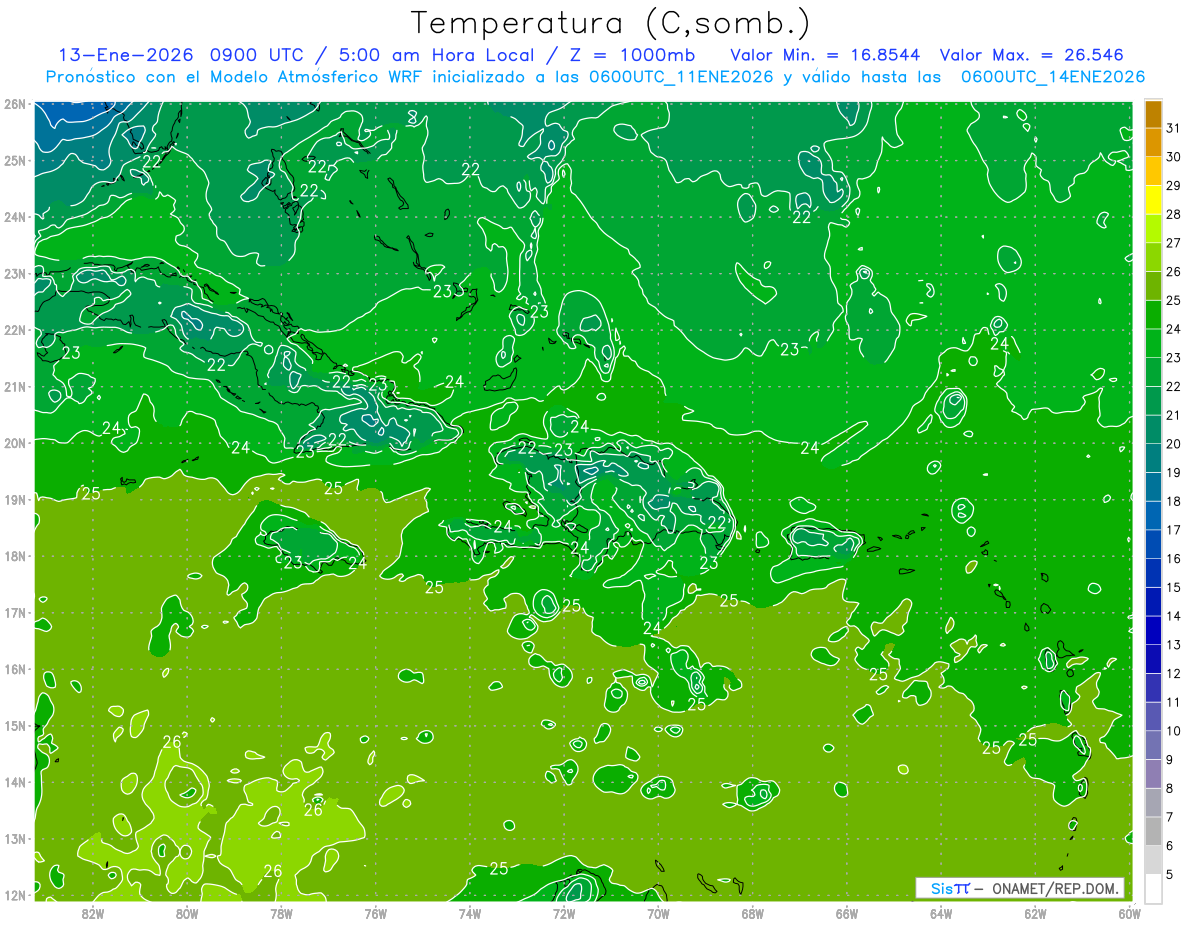Image resolution: width=1200 pixels, height=927 pixels.
Task: Click the legend value 21
Action: tap(1174, 415)
